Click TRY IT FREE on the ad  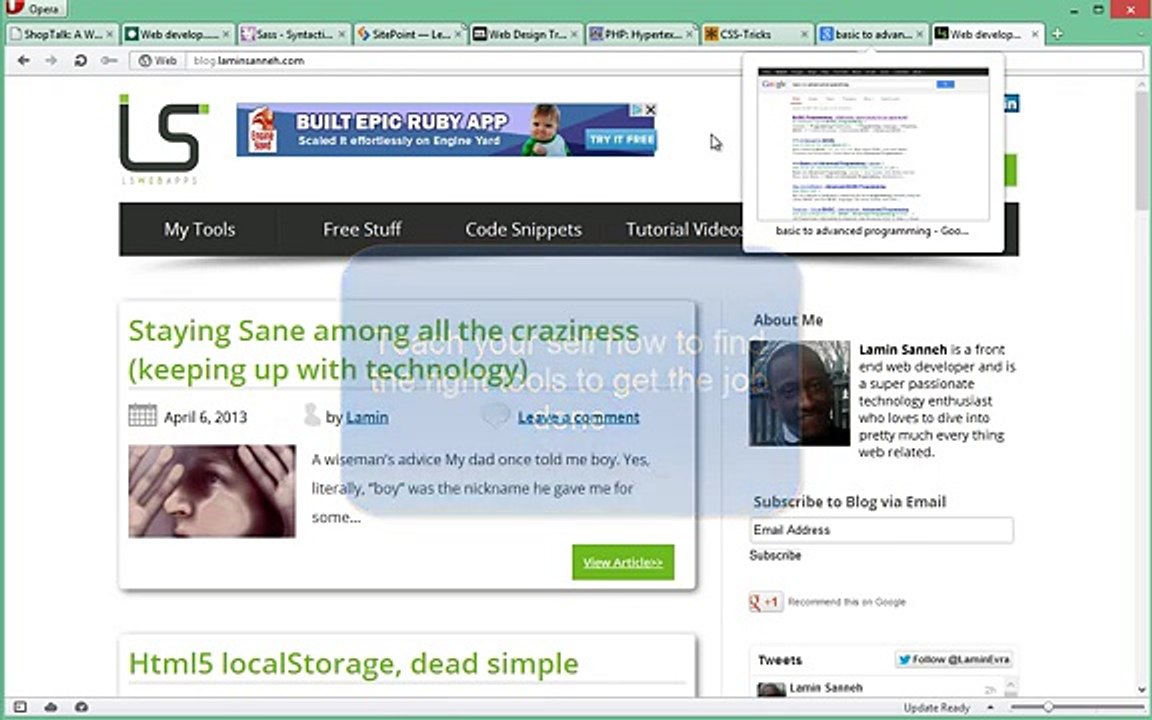tap(621, 139)
